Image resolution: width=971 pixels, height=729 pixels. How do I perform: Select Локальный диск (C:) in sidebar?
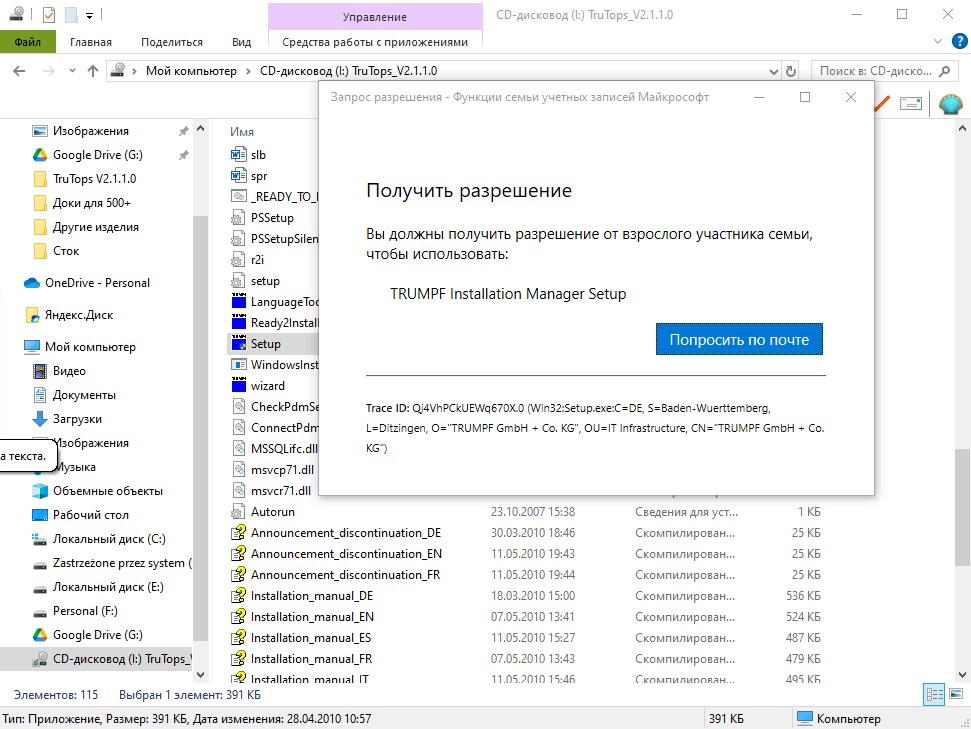click(109, 539)
